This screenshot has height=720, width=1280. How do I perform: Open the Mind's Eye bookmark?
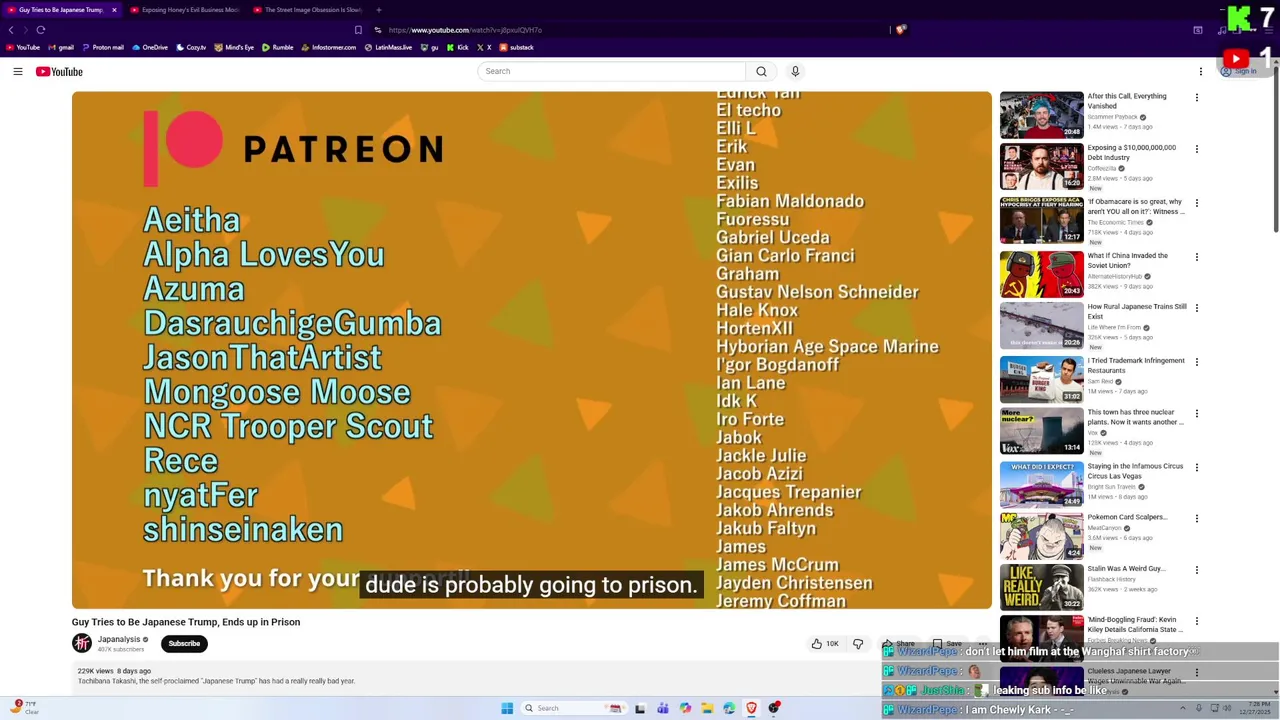coord(234,47)
